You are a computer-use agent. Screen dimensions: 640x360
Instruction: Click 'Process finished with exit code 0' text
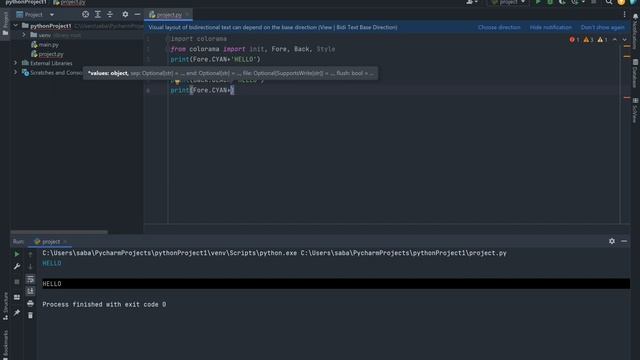point(104,304)
